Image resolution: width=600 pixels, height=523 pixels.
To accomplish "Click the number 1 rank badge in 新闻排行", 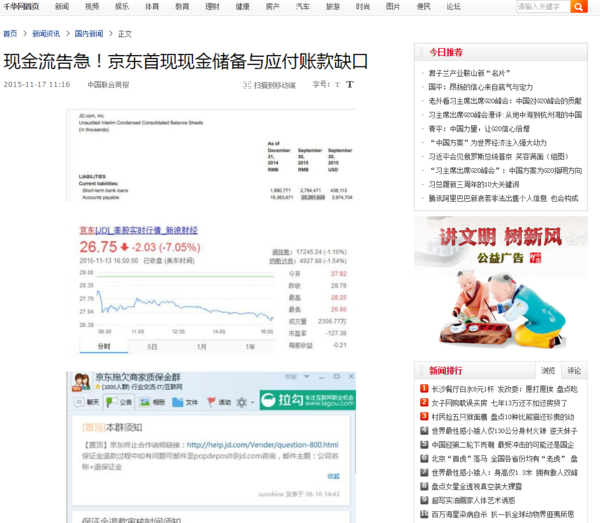I will click(424, 388).
